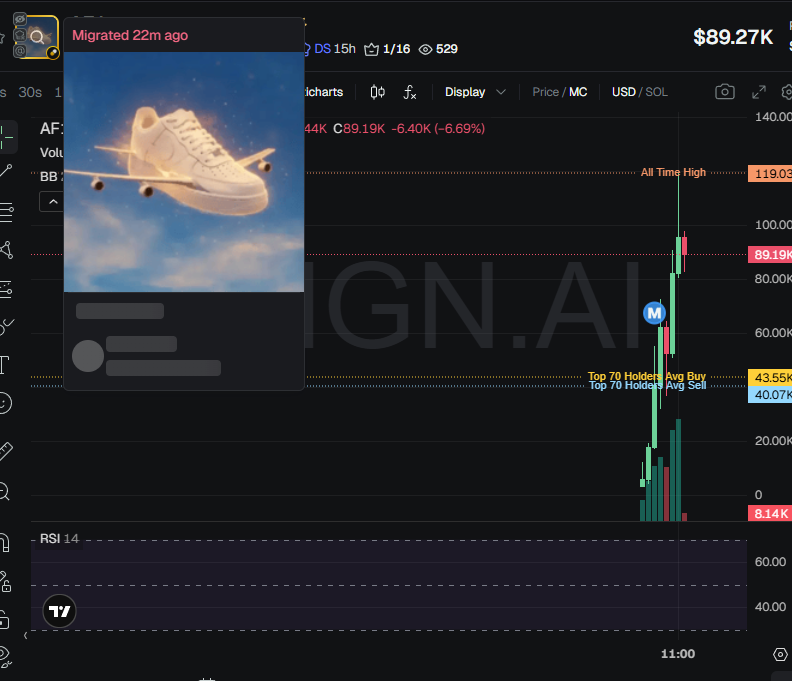This screenshot has width=792, height=681.
Task: Toggle stay in drawing mode
Action: click(5, 581)
